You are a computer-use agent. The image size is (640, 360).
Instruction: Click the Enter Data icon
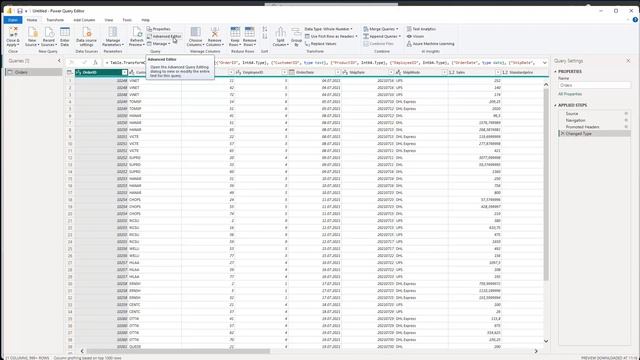[x=64, y=32]
